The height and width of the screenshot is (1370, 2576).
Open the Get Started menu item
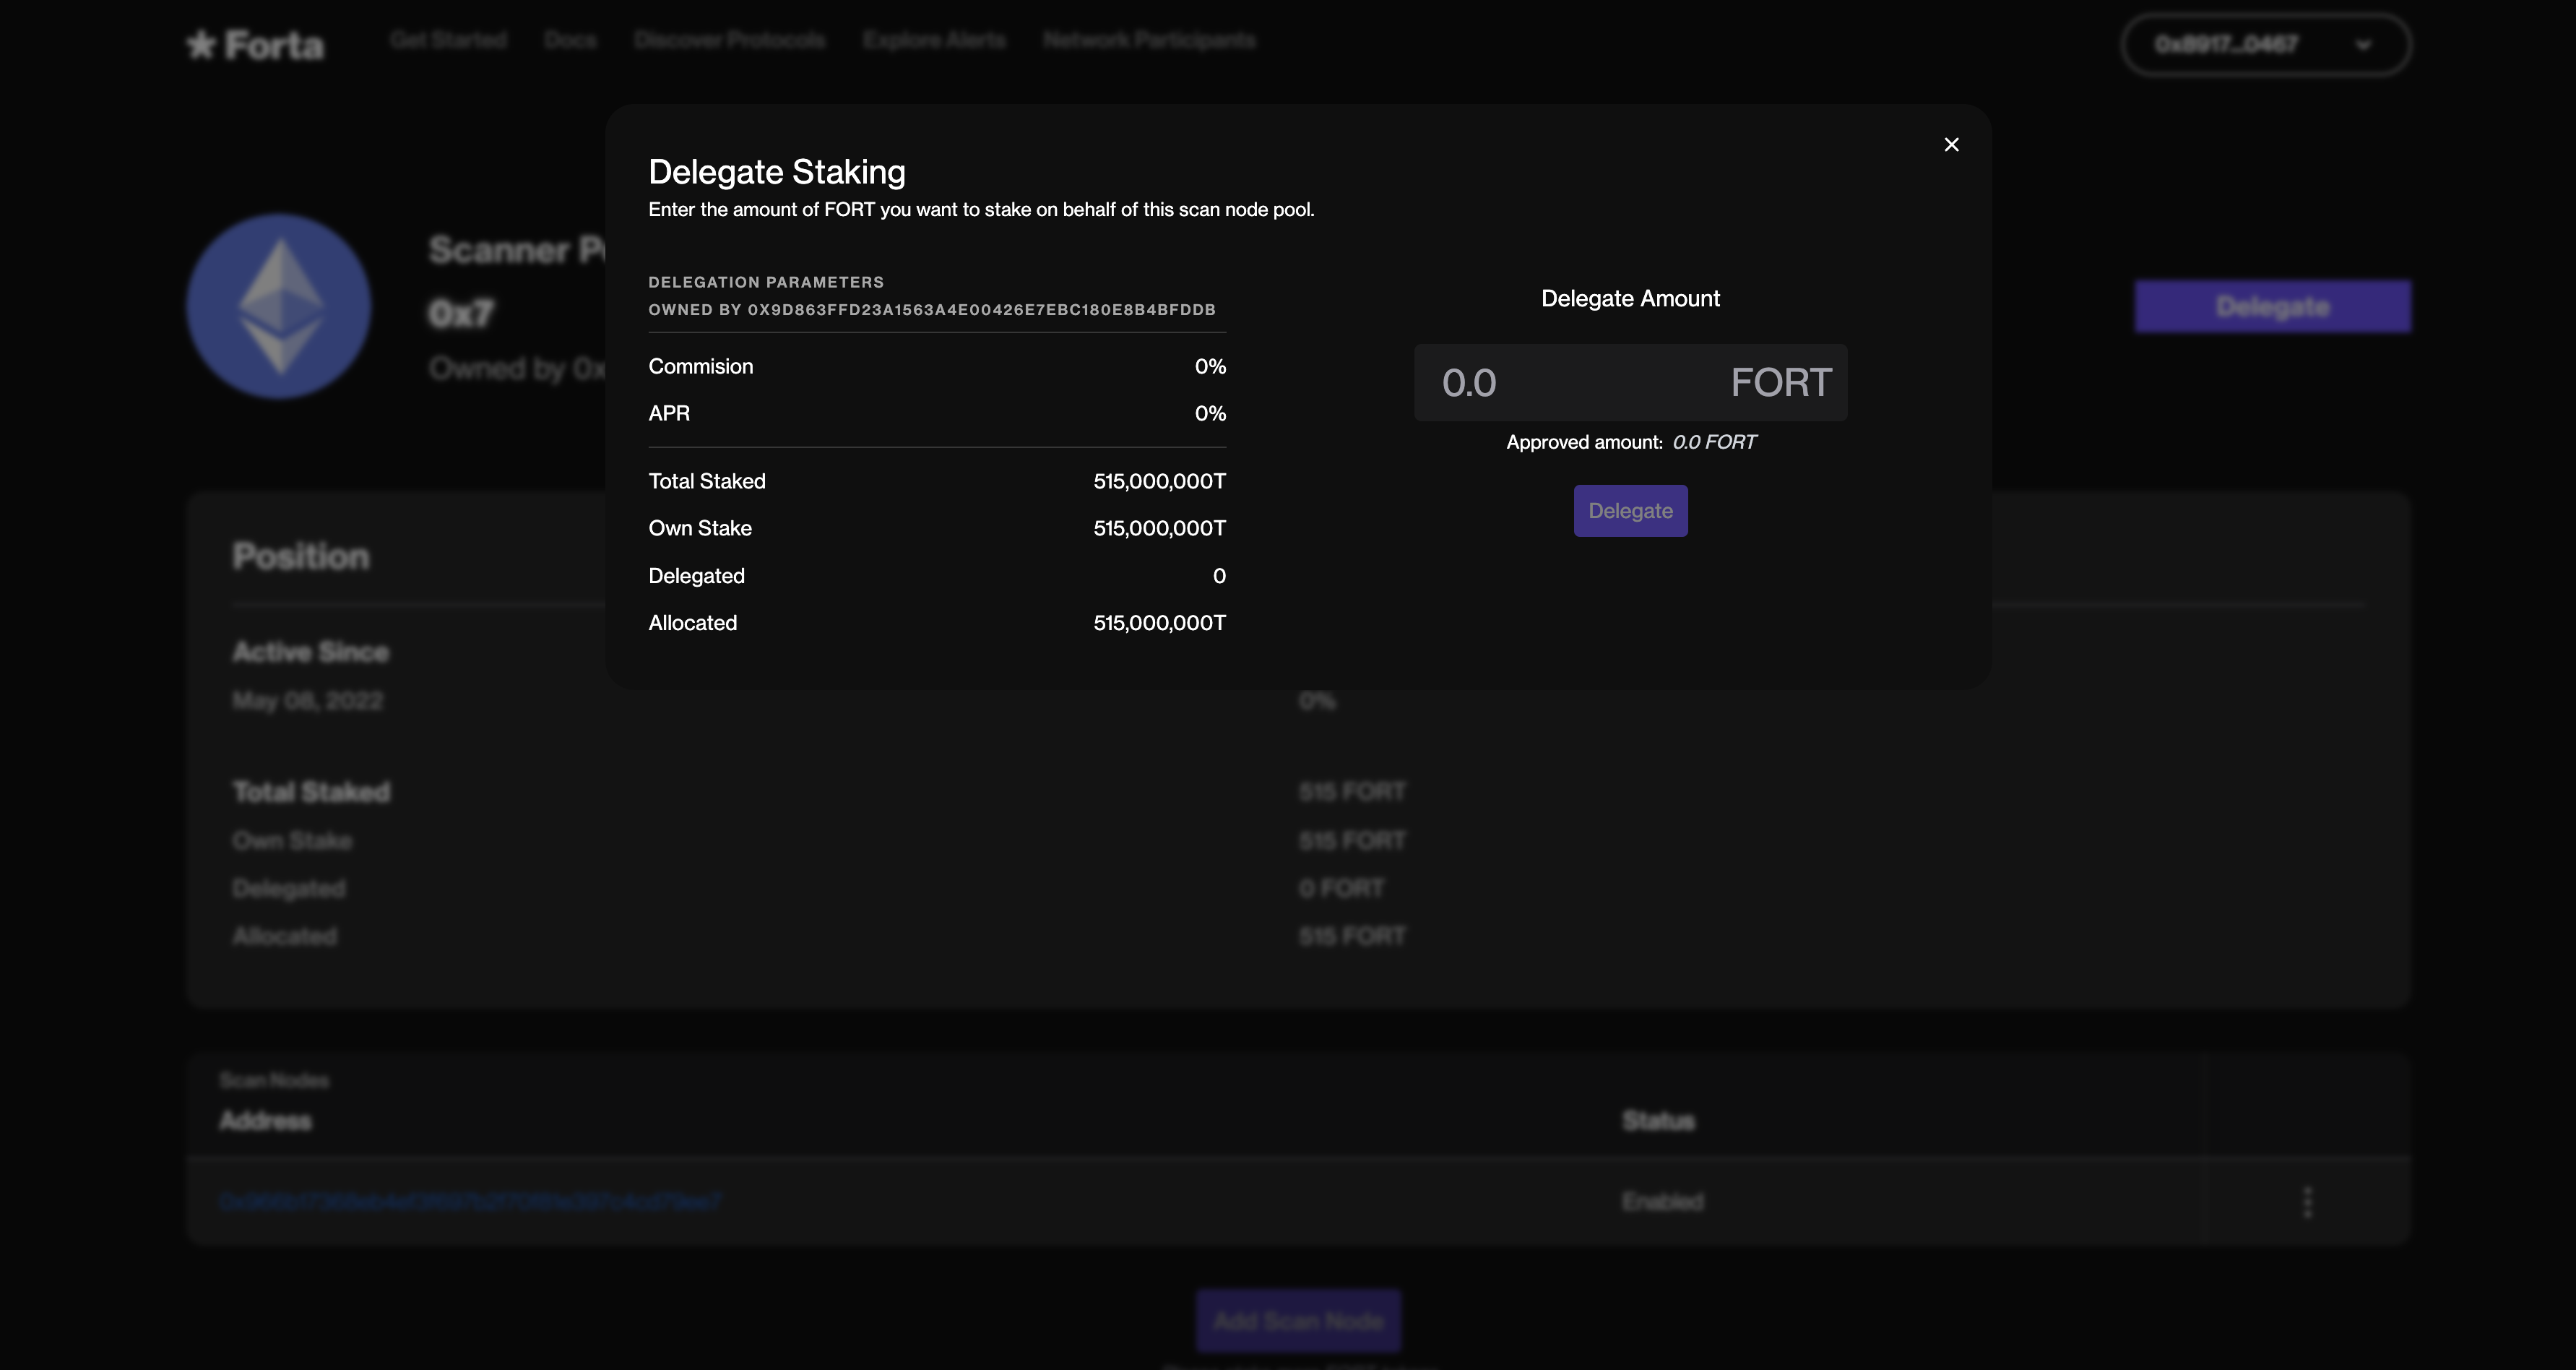point(448,40)
